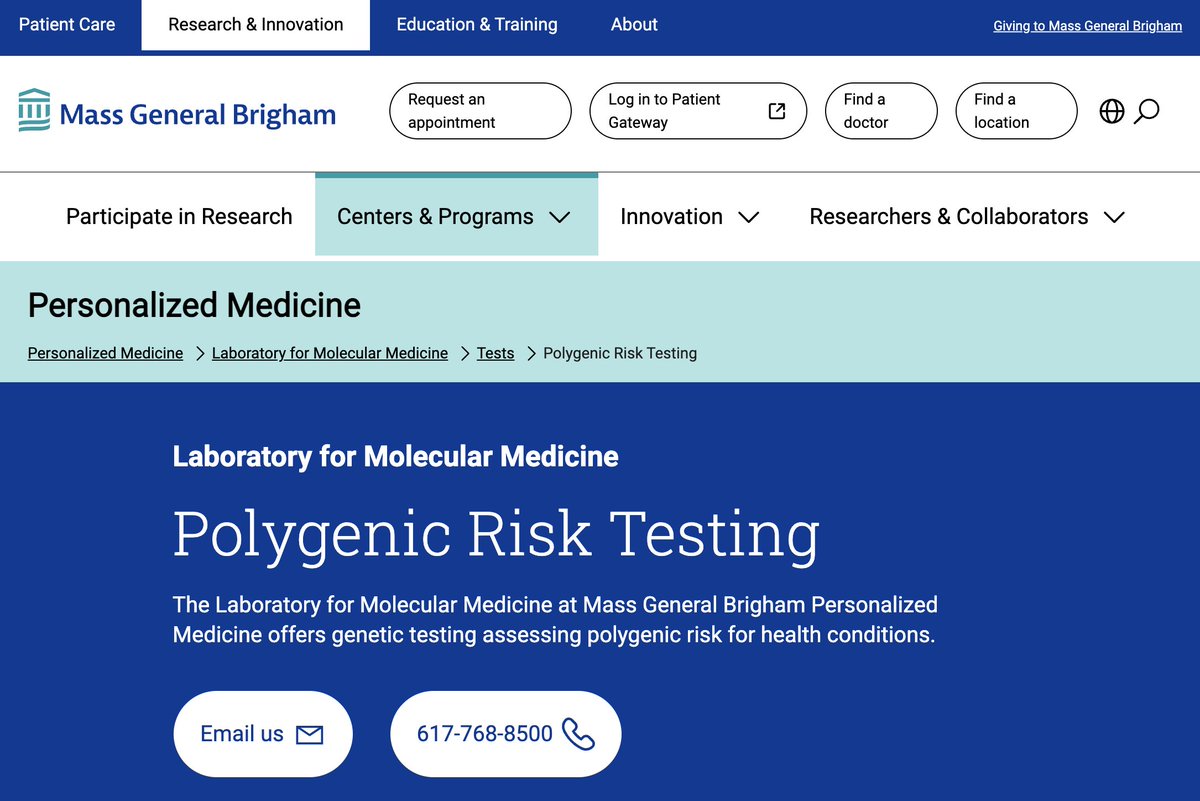Click Polygenic Risk Testing breadcrumb text
Image resolution: width=1200 pixels, height=801 pixels.
tap(620, 353)
